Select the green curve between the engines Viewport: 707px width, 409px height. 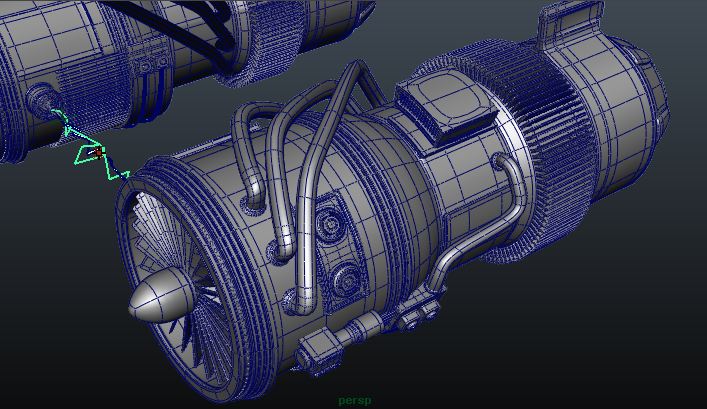[90, 146]
